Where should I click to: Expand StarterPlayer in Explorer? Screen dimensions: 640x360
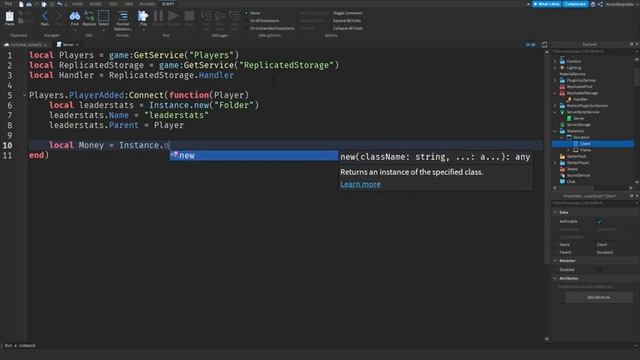(x=555, y=163)
